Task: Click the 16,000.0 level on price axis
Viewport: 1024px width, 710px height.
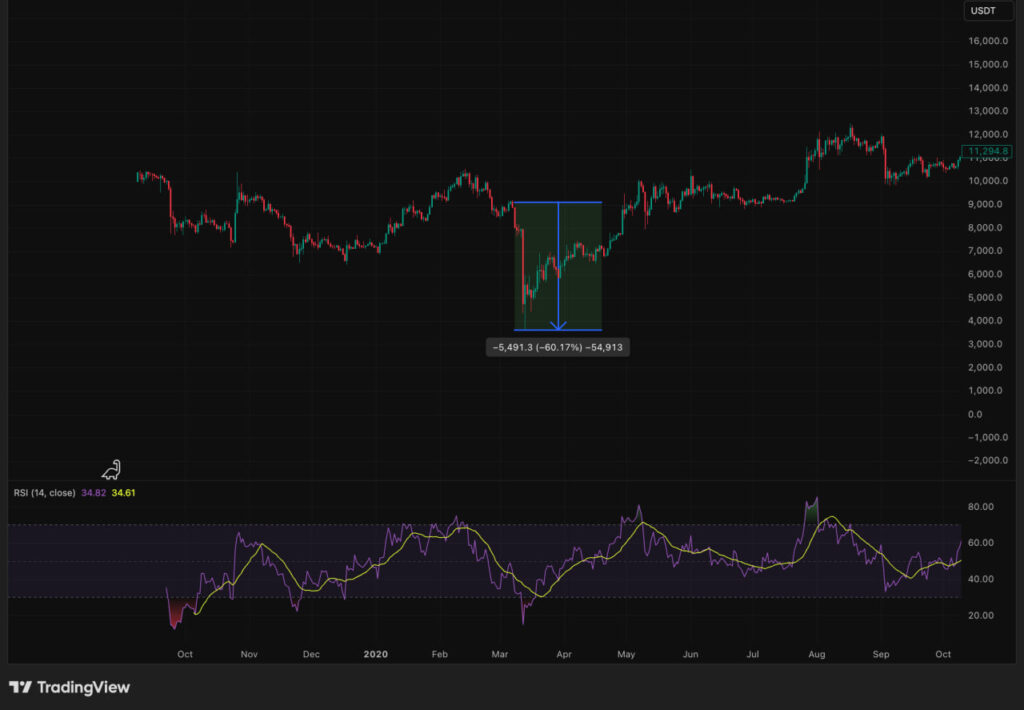Action: 988,42
